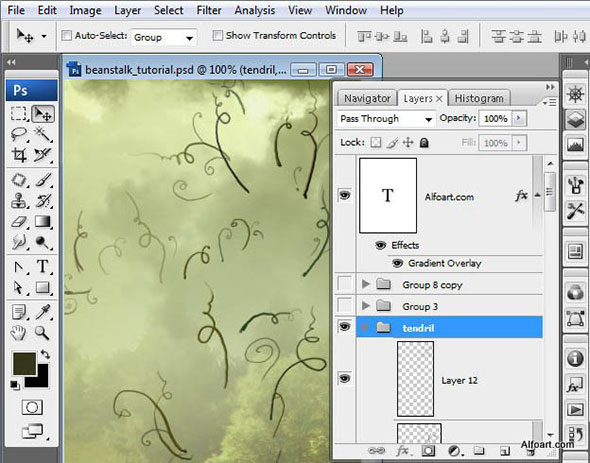
Task: Select the Brush tool
Action: tap(43, 180)
